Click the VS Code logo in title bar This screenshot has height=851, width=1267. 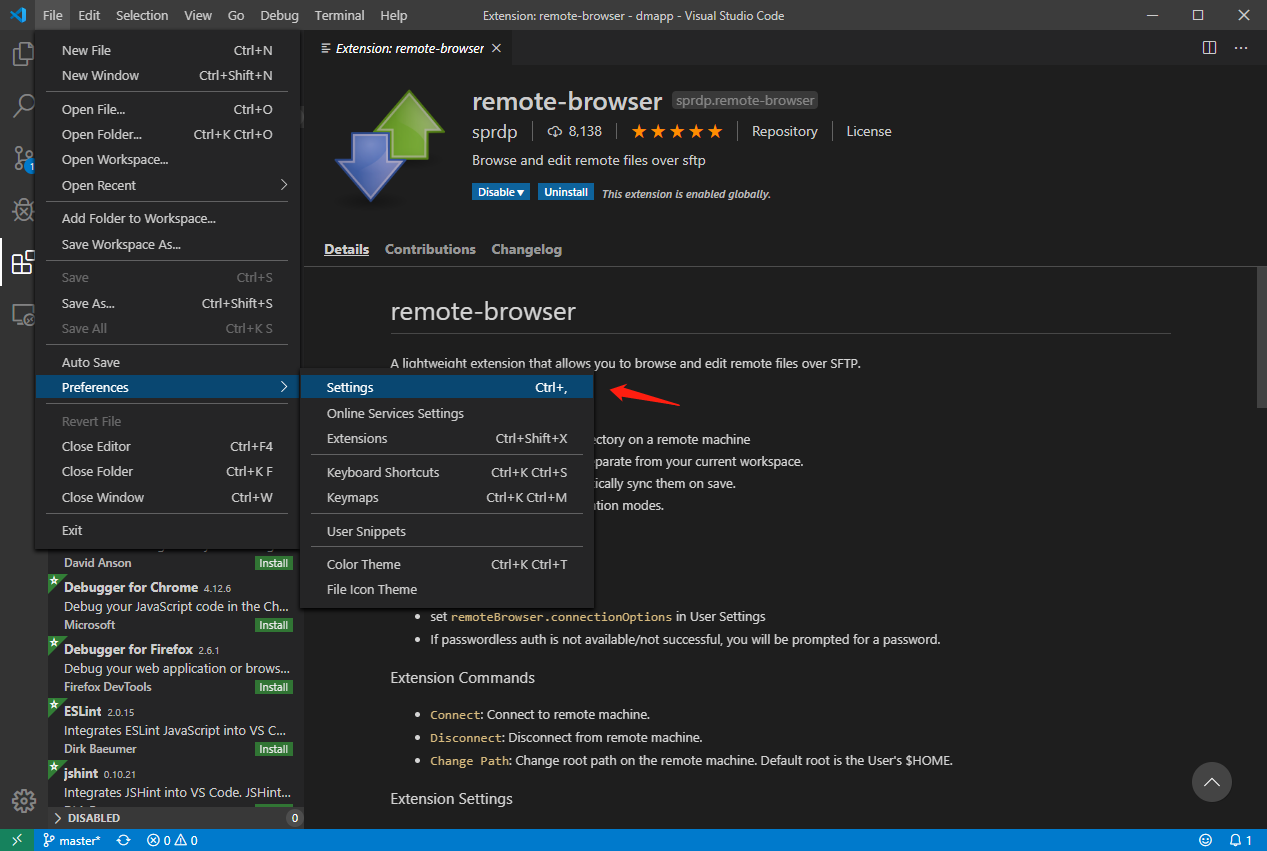[x=18, y=15]
